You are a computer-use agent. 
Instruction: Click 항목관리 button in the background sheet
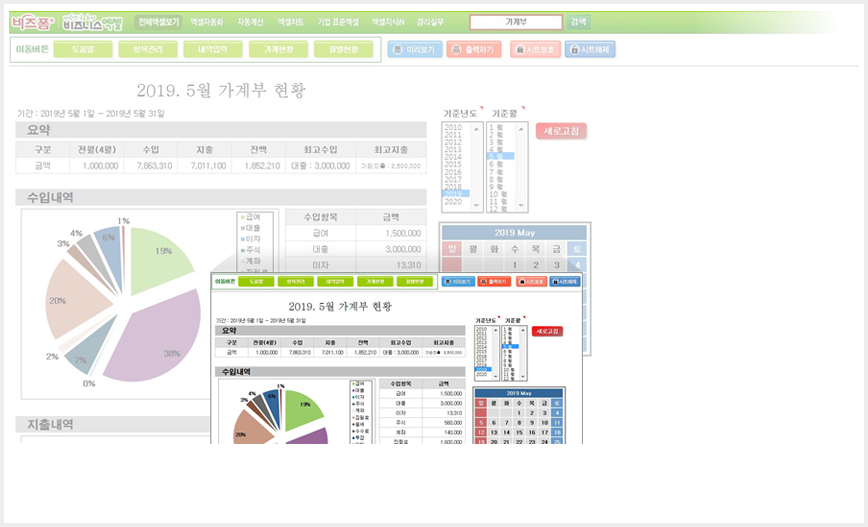(148, 49)
